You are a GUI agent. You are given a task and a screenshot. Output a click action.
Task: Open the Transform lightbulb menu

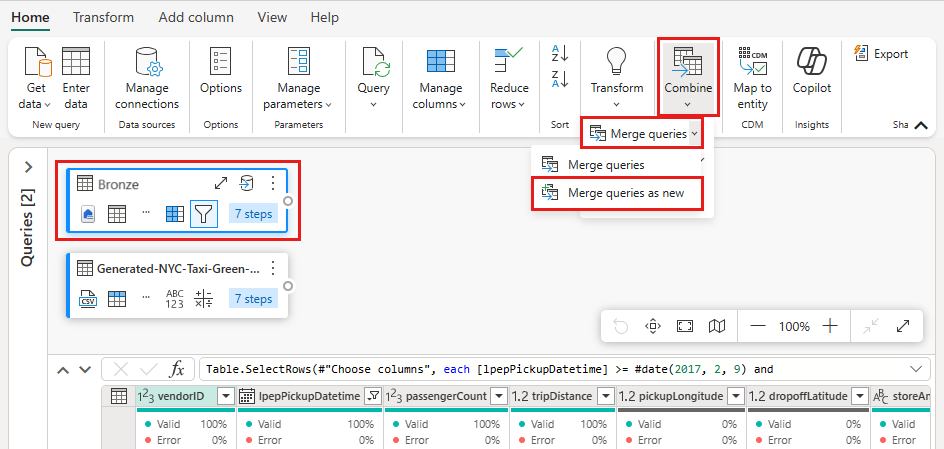(616, 78)
